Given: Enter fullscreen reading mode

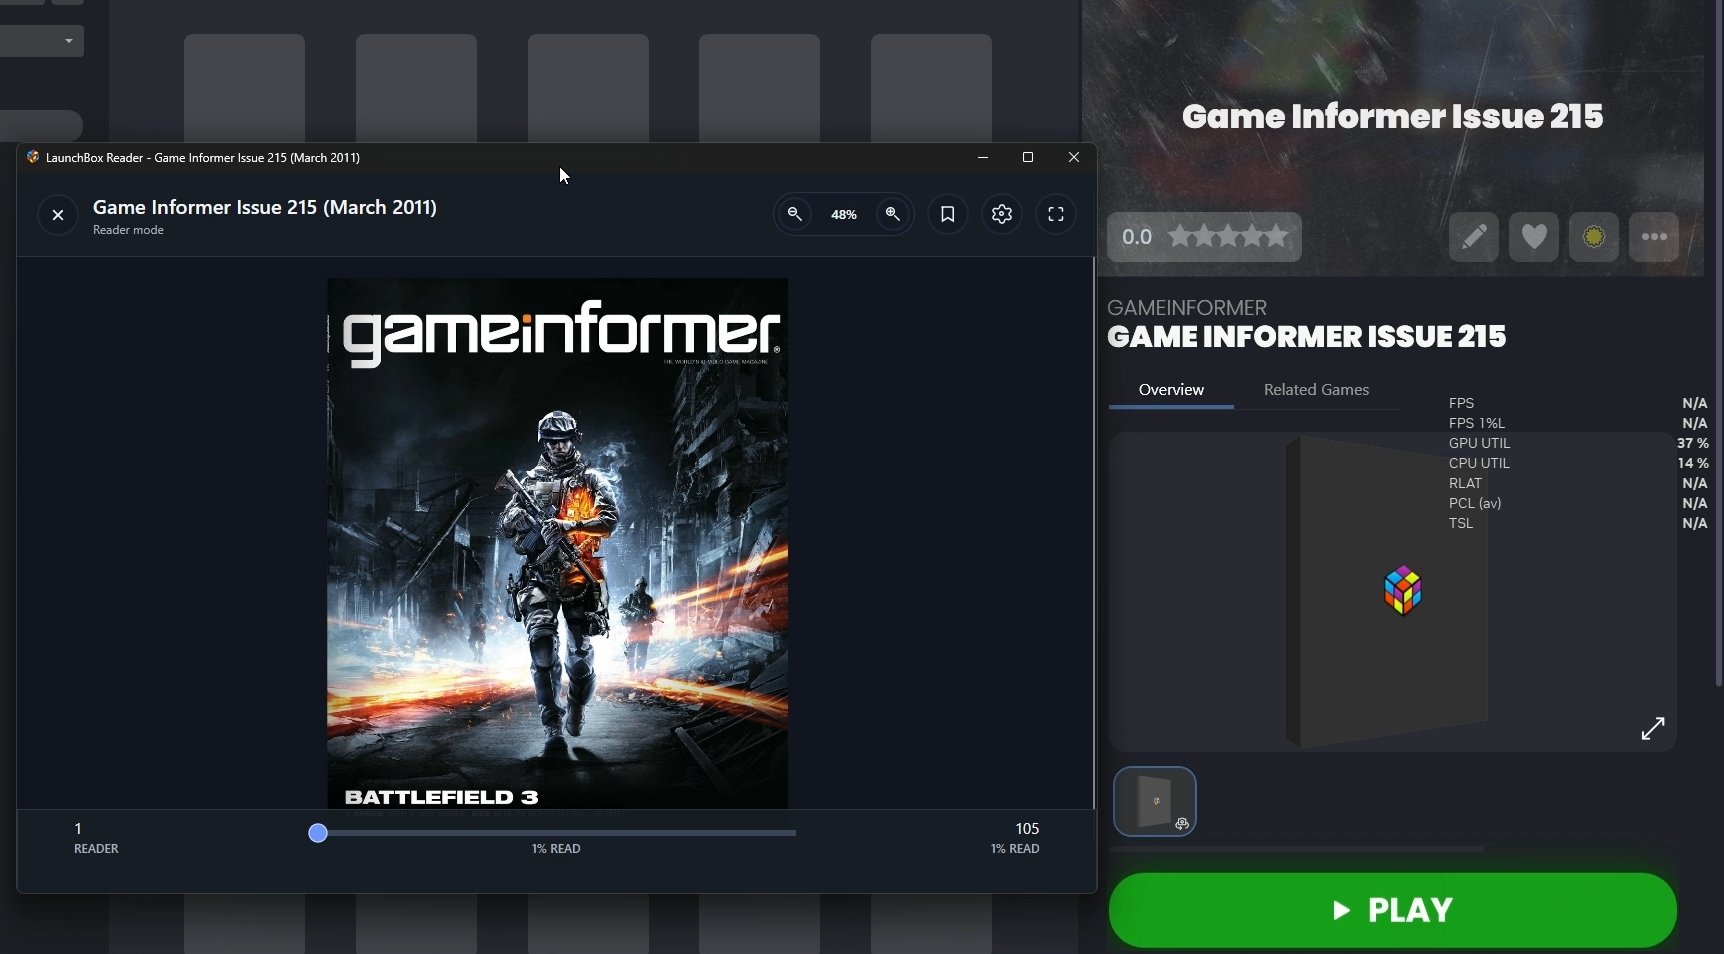Looking at the screenshot, I should pos(1056,214).
